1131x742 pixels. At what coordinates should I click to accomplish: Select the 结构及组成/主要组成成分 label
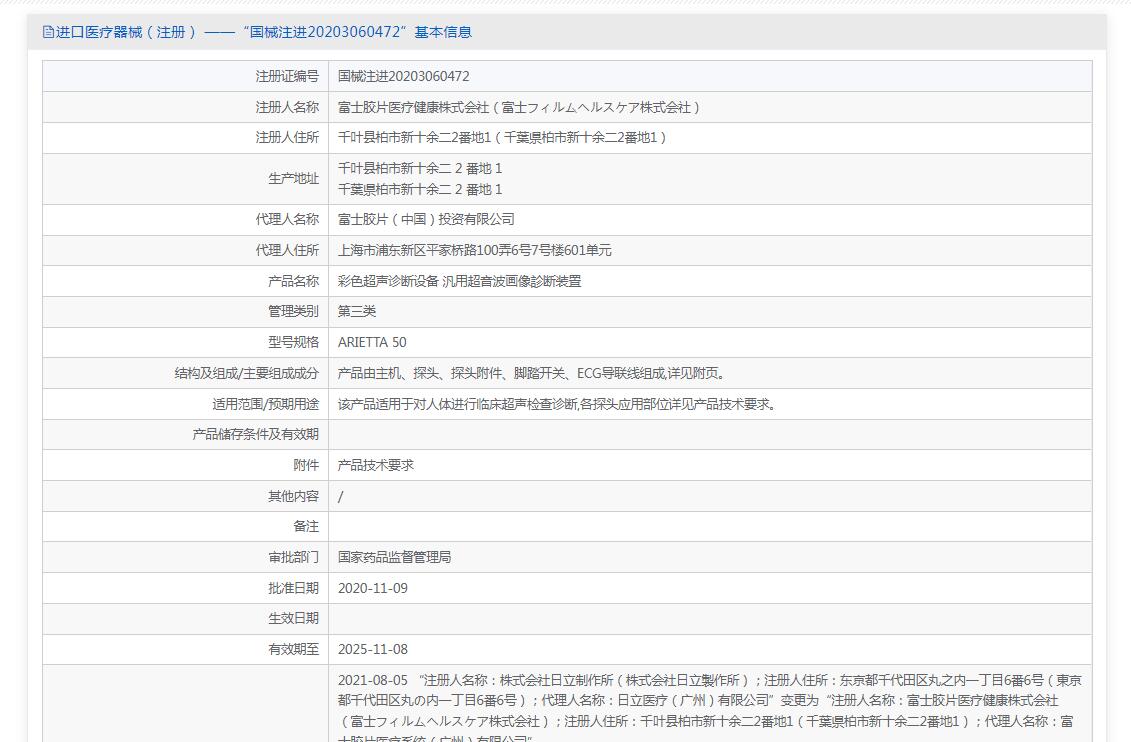tap(247, 373)
